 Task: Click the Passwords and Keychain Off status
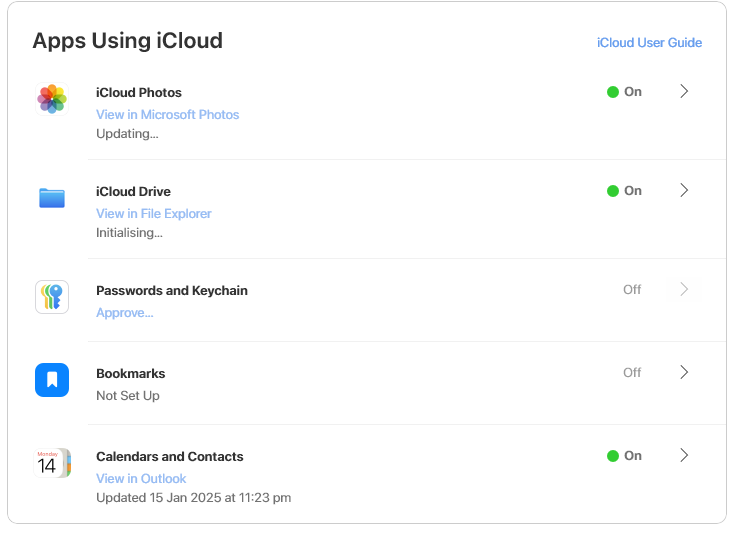(632, 290)
